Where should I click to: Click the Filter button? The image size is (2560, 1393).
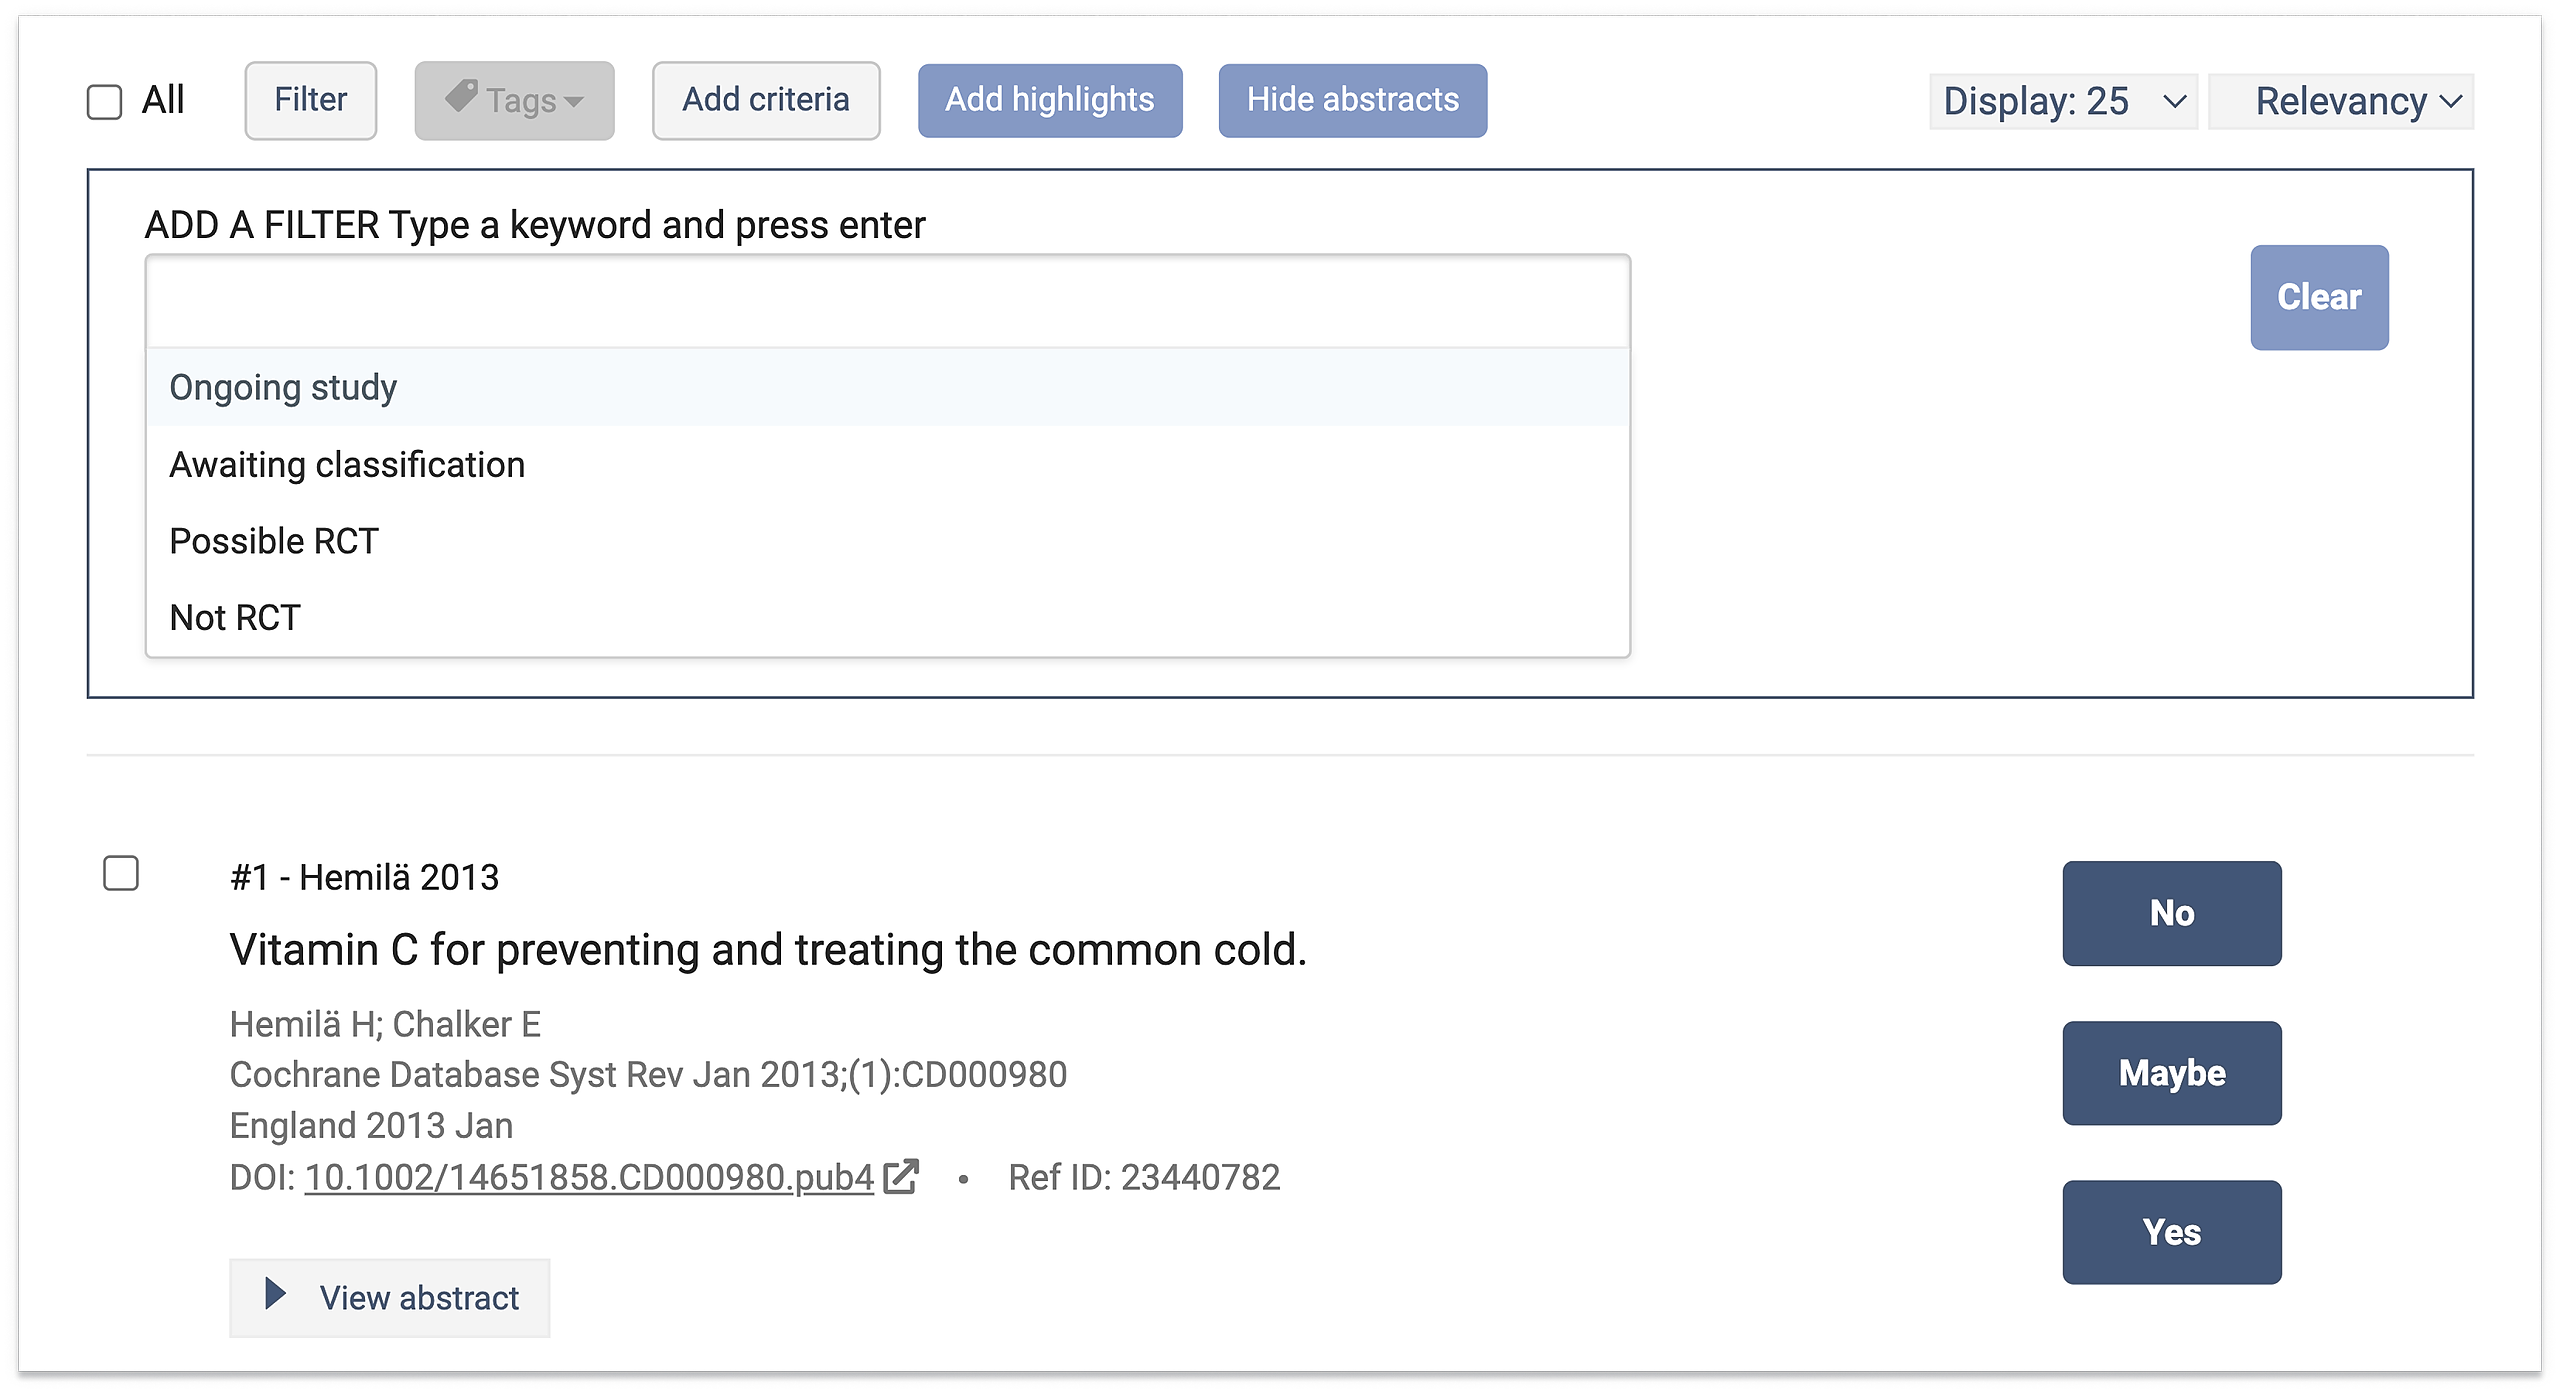click(310, 100)
